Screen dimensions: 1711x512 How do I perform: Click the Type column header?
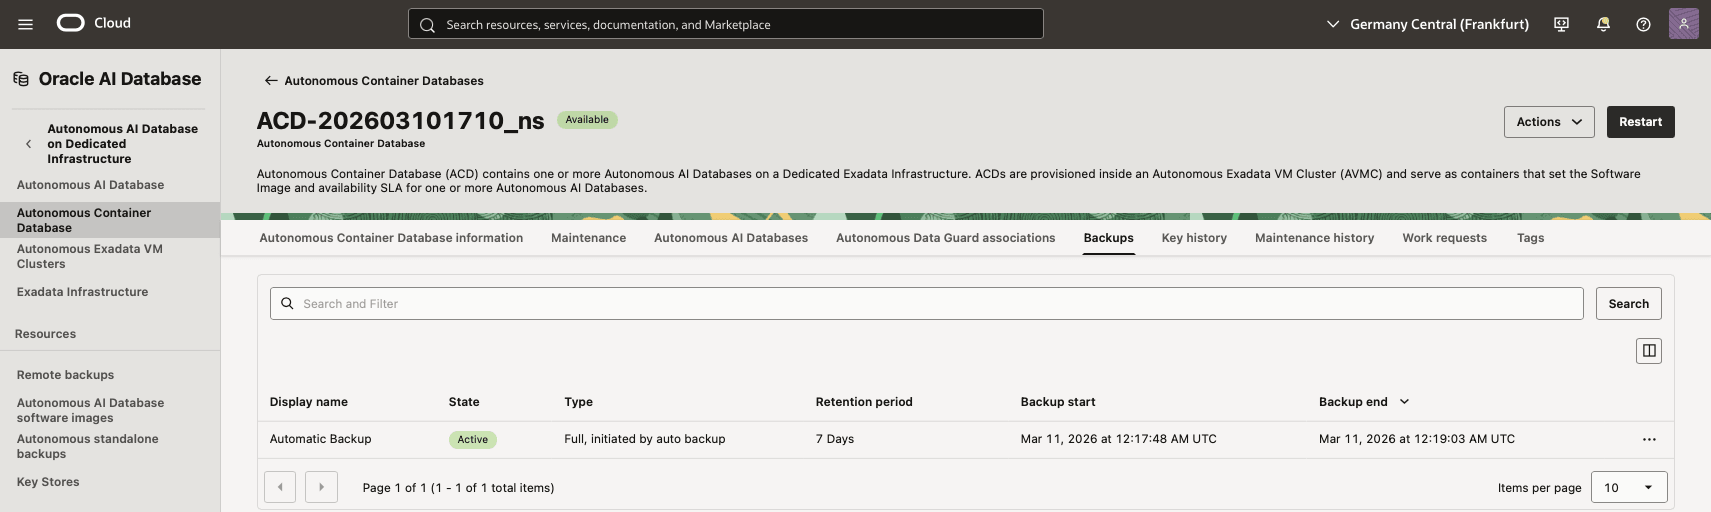(578, 402)
